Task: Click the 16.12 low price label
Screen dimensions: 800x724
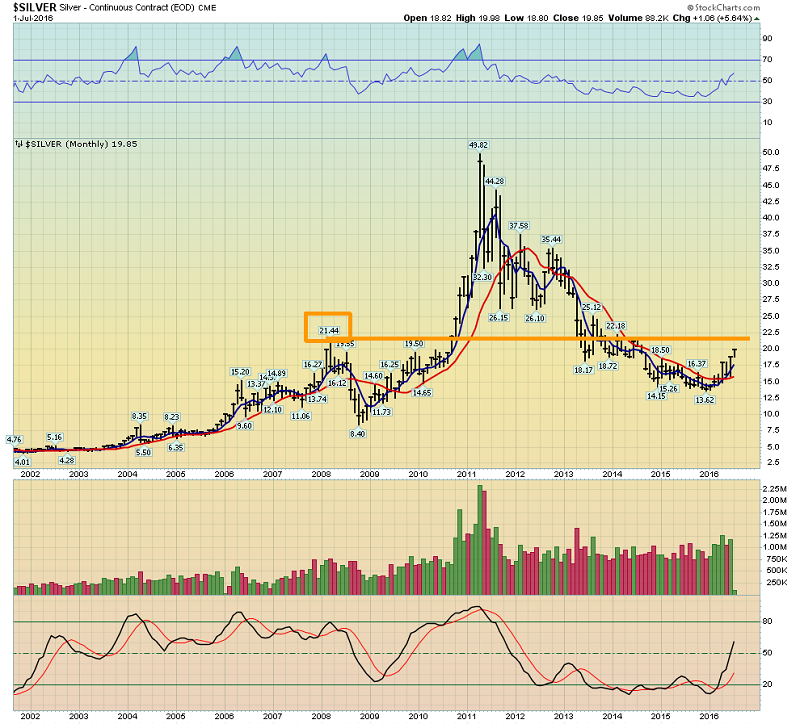Action: point(337,383)
